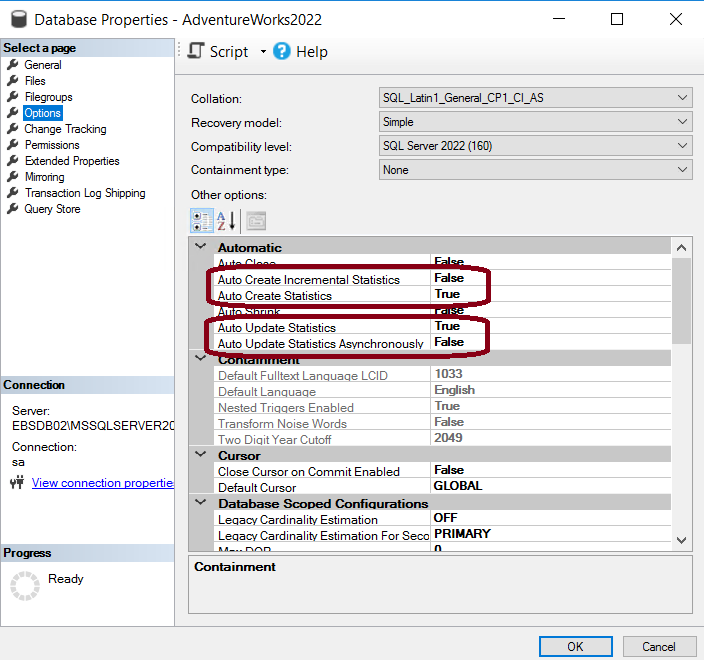Open Script dropdown arrow
Viewport: 704px width, 660px height.
(x=263, y=51)
